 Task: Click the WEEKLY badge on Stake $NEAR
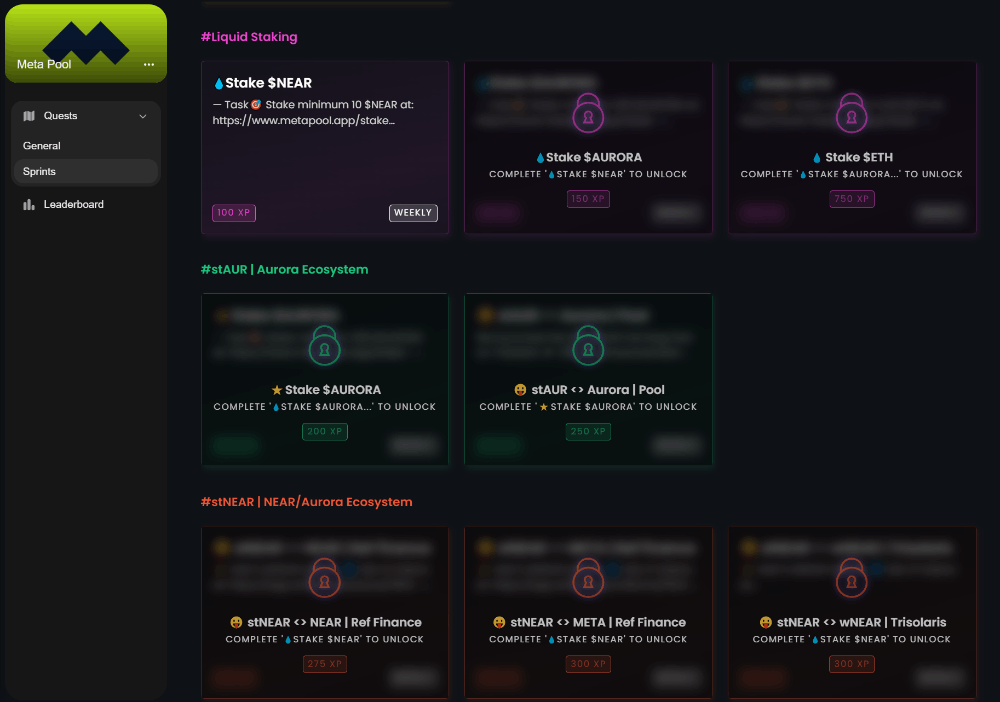413,213
